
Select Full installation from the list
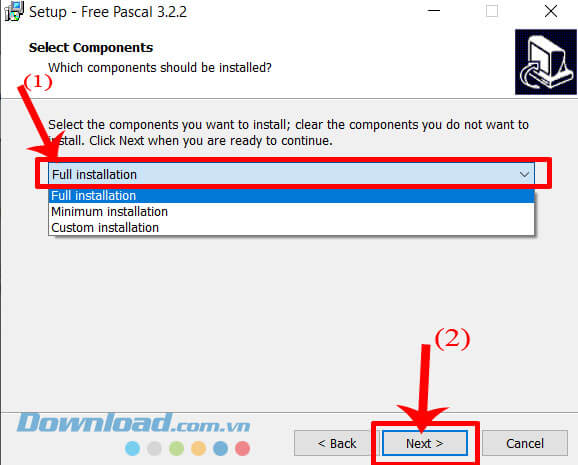(291, 195)
